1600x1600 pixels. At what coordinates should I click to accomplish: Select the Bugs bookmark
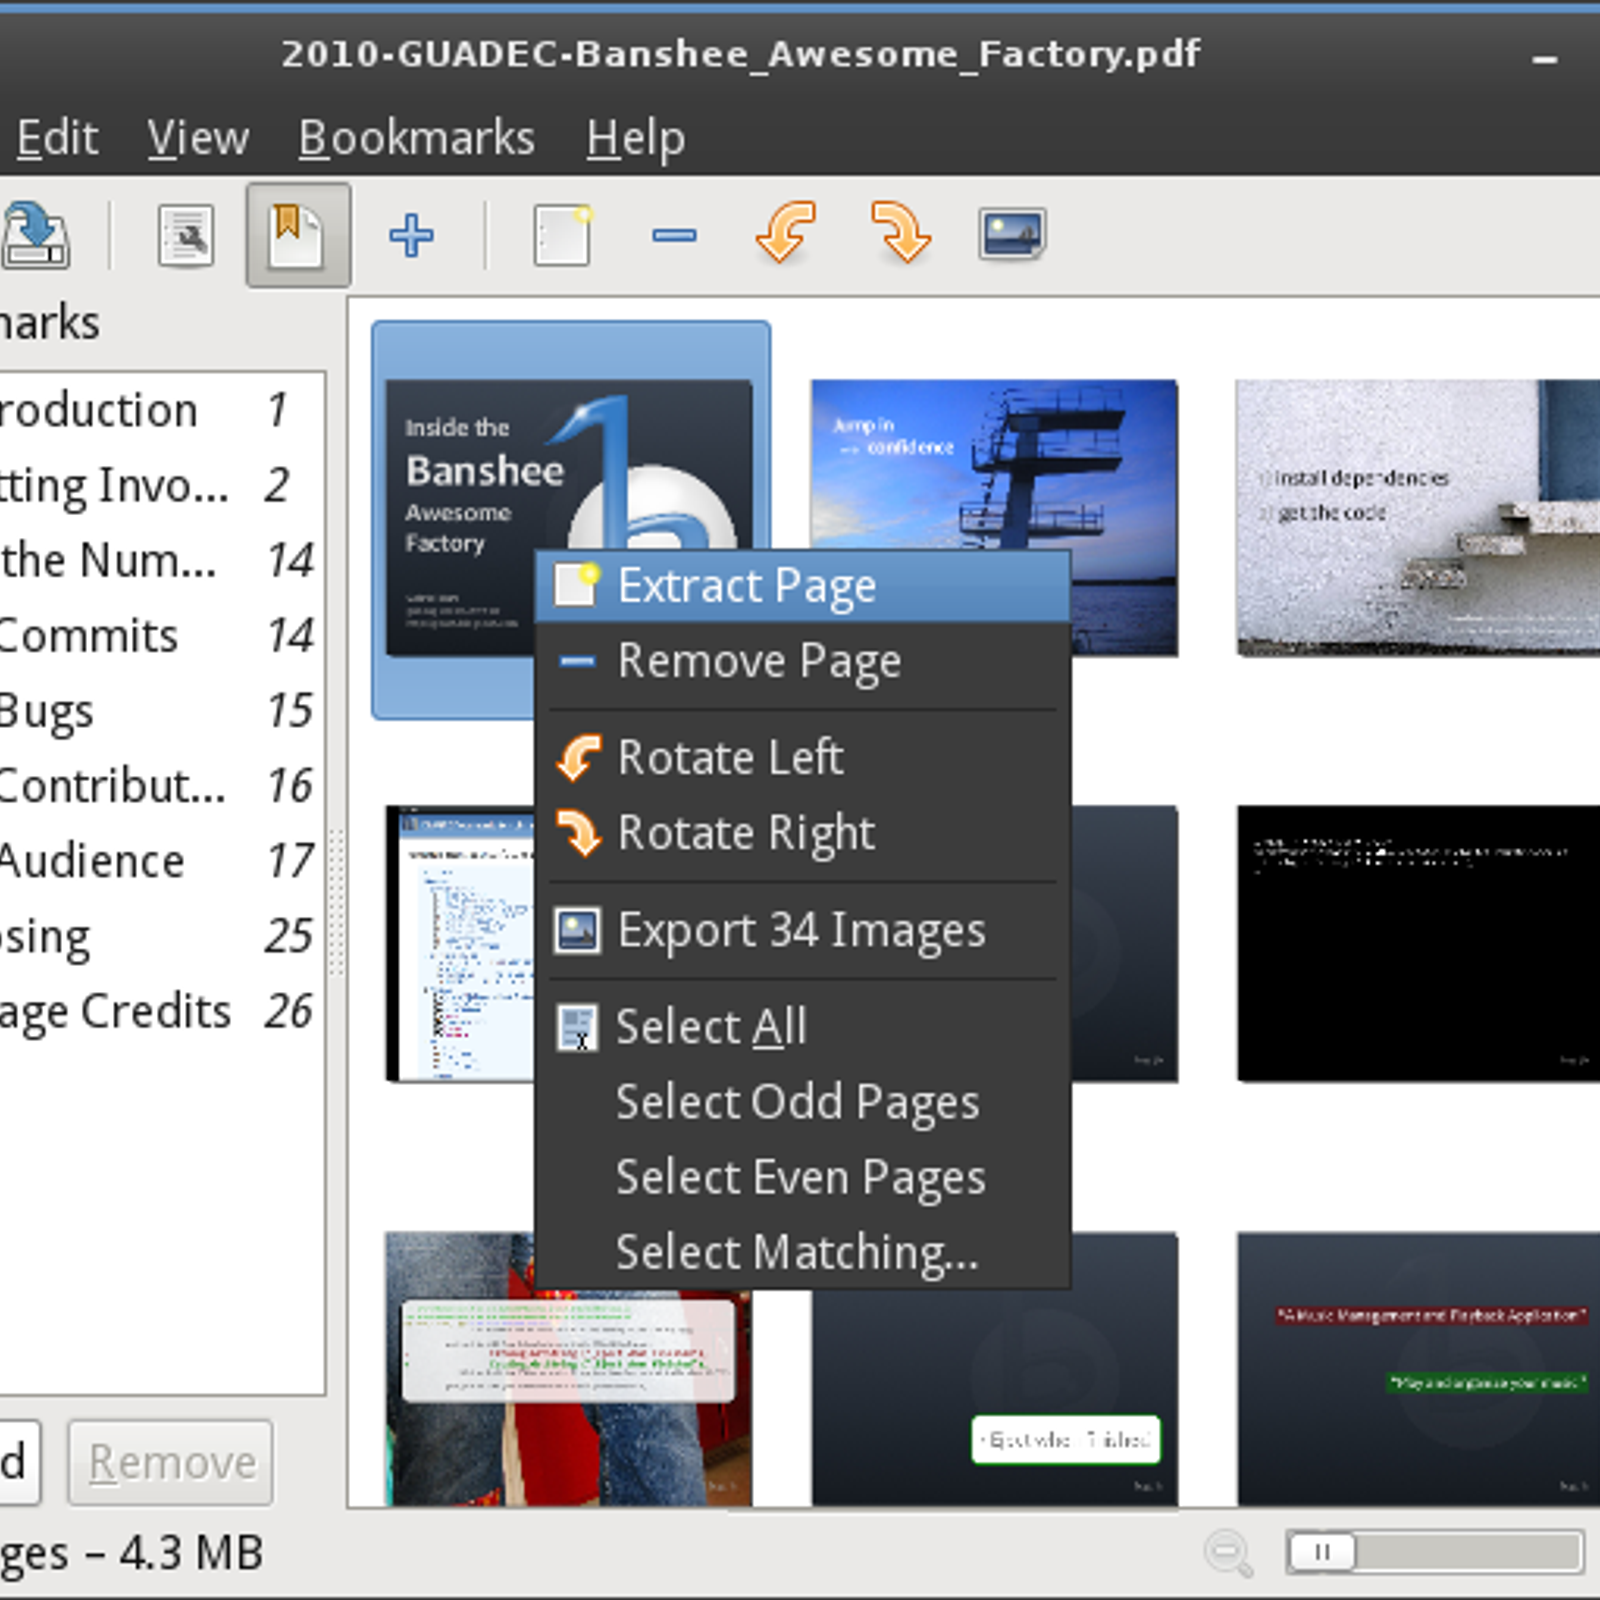(x=160, y=710)
